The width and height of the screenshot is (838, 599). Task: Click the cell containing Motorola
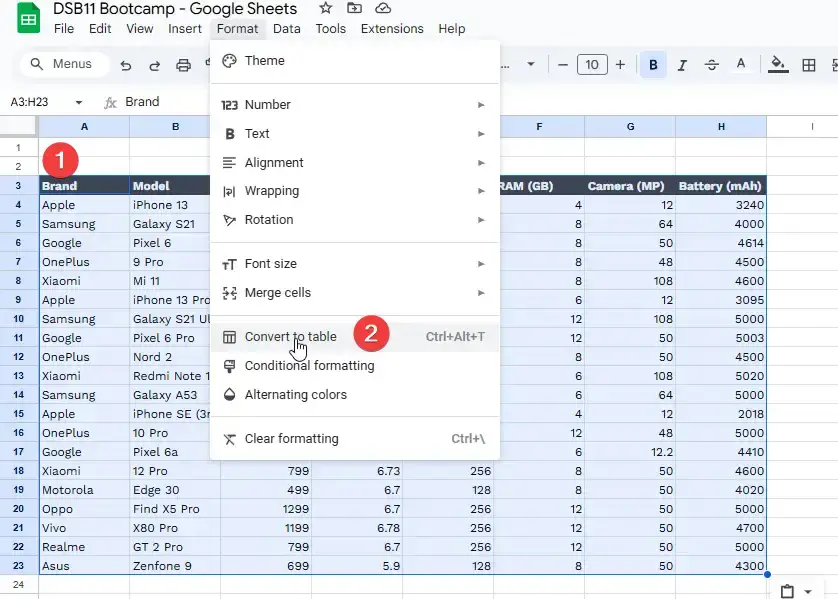pyautogui.click(x=84, y=490)
